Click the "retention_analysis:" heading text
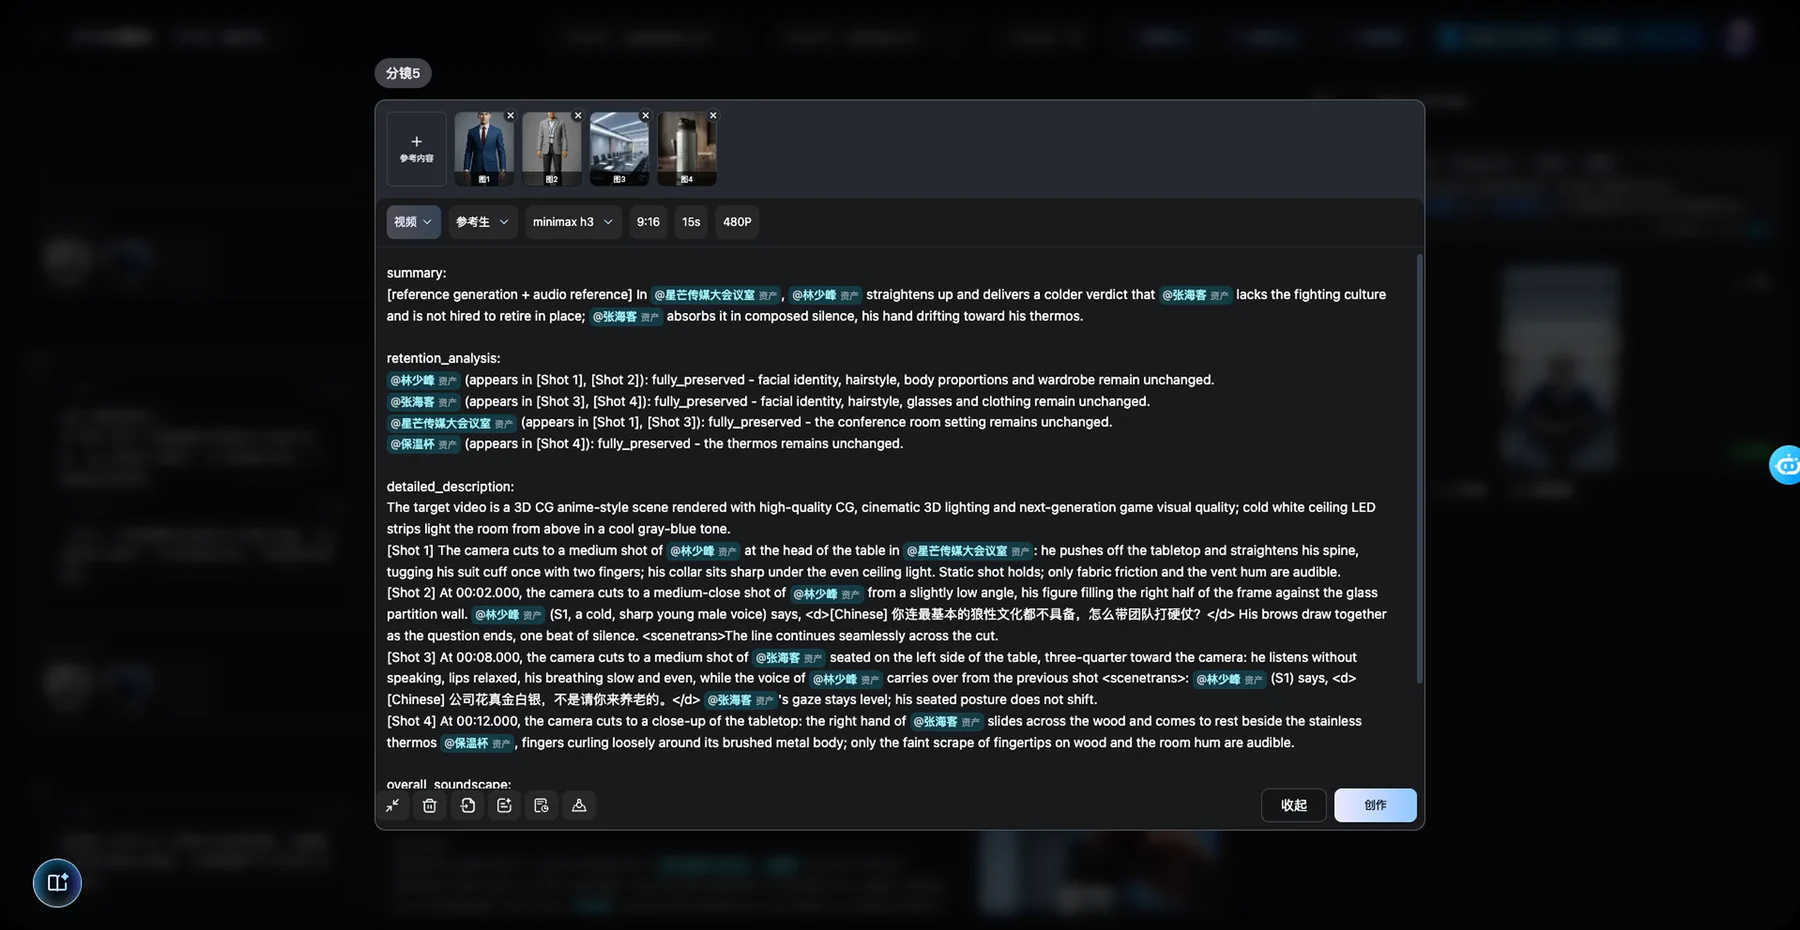Image resolution: width=1800 pixels, height=930 pixels. pos(444,358)
